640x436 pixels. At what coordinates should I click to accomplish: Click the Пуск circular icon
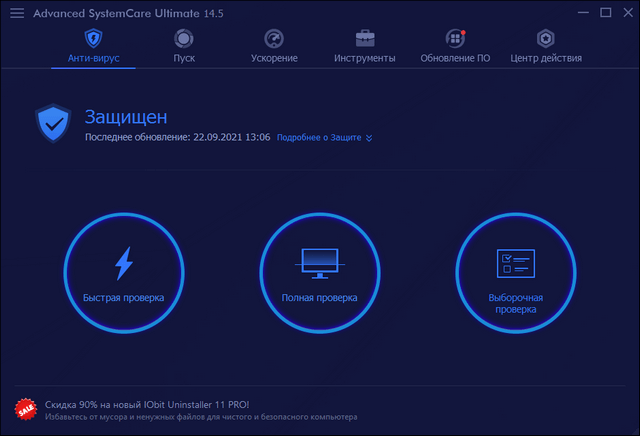click(x=184, y=38)
